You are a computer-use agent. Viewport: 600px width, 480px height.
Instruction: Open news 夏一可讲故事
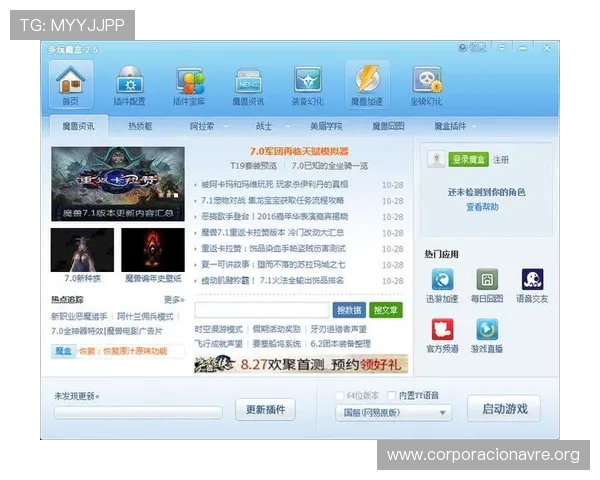(273, 265)
